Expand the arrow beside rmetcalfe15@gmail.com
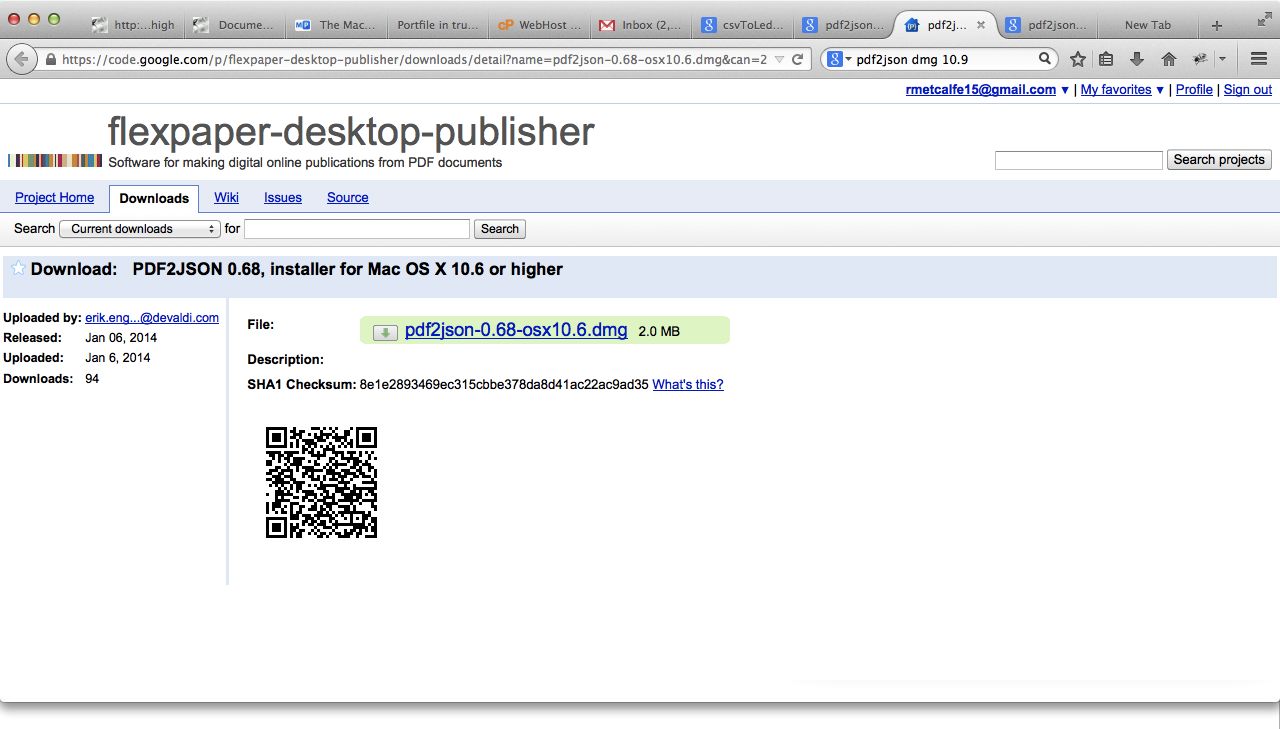This screenshot has height=729, width=1280. 1065,90
